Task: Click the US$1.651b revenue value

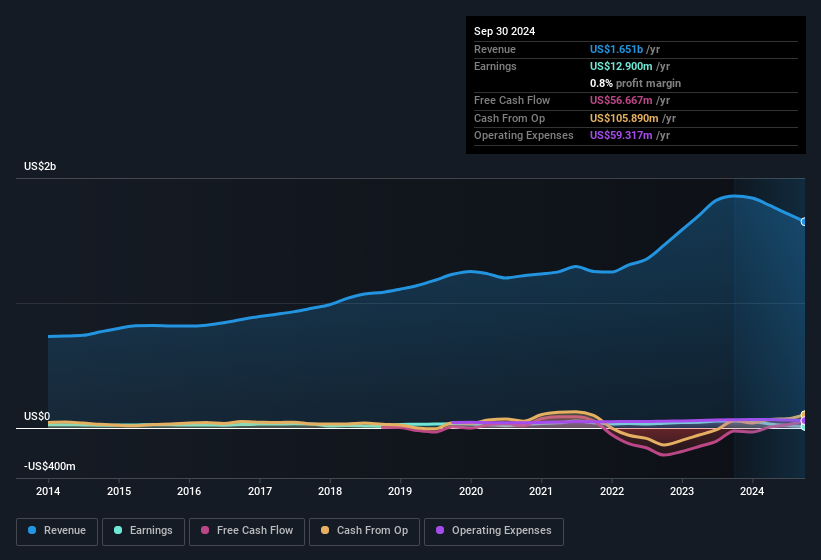Action: coord(616,49)
